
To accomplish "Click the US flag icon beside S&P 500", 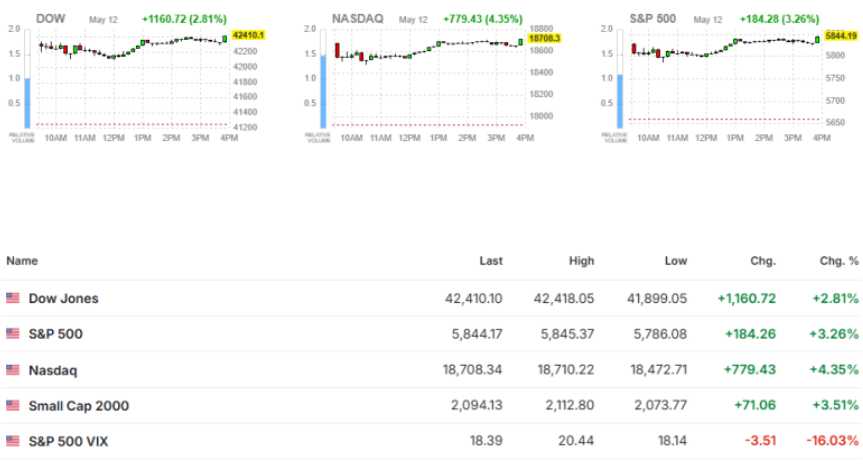I will (13, 333).
